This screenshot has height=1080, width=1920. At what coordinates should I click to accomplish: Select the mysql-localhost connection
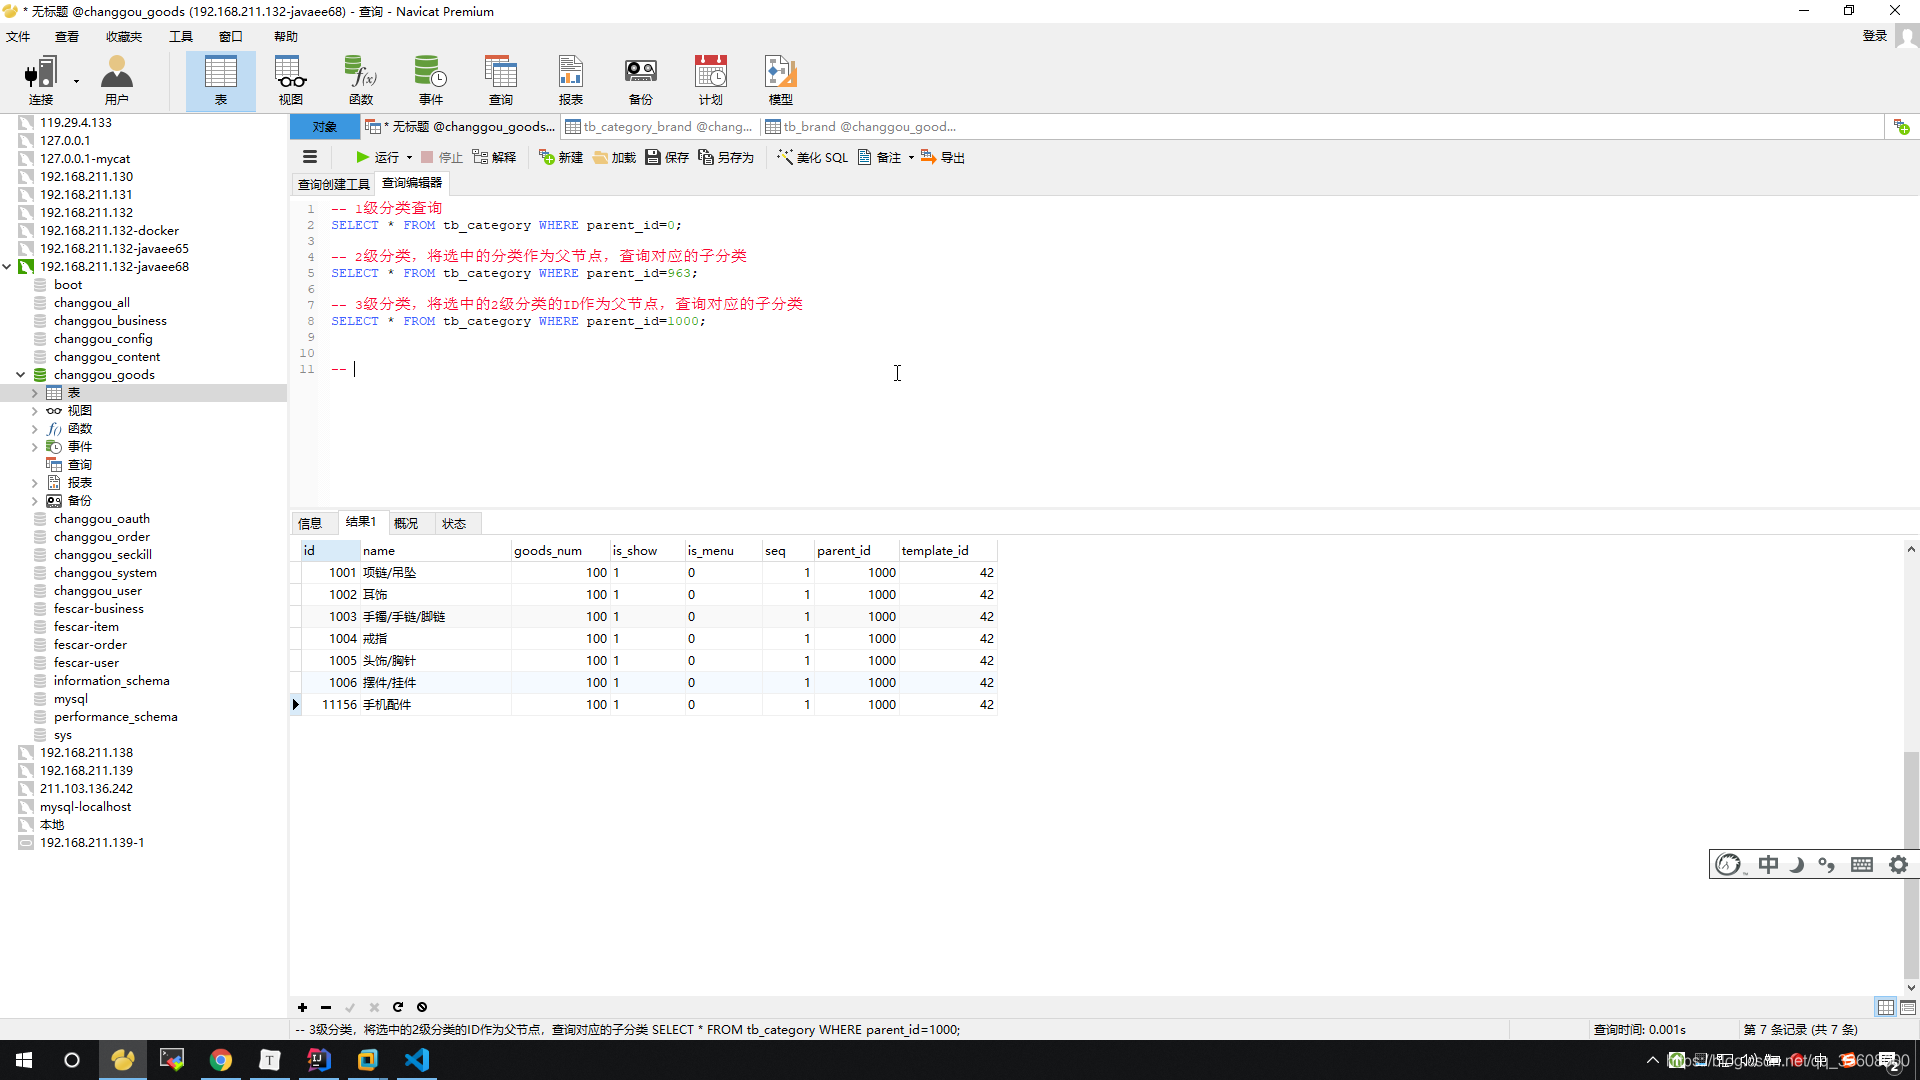[85, 807]
